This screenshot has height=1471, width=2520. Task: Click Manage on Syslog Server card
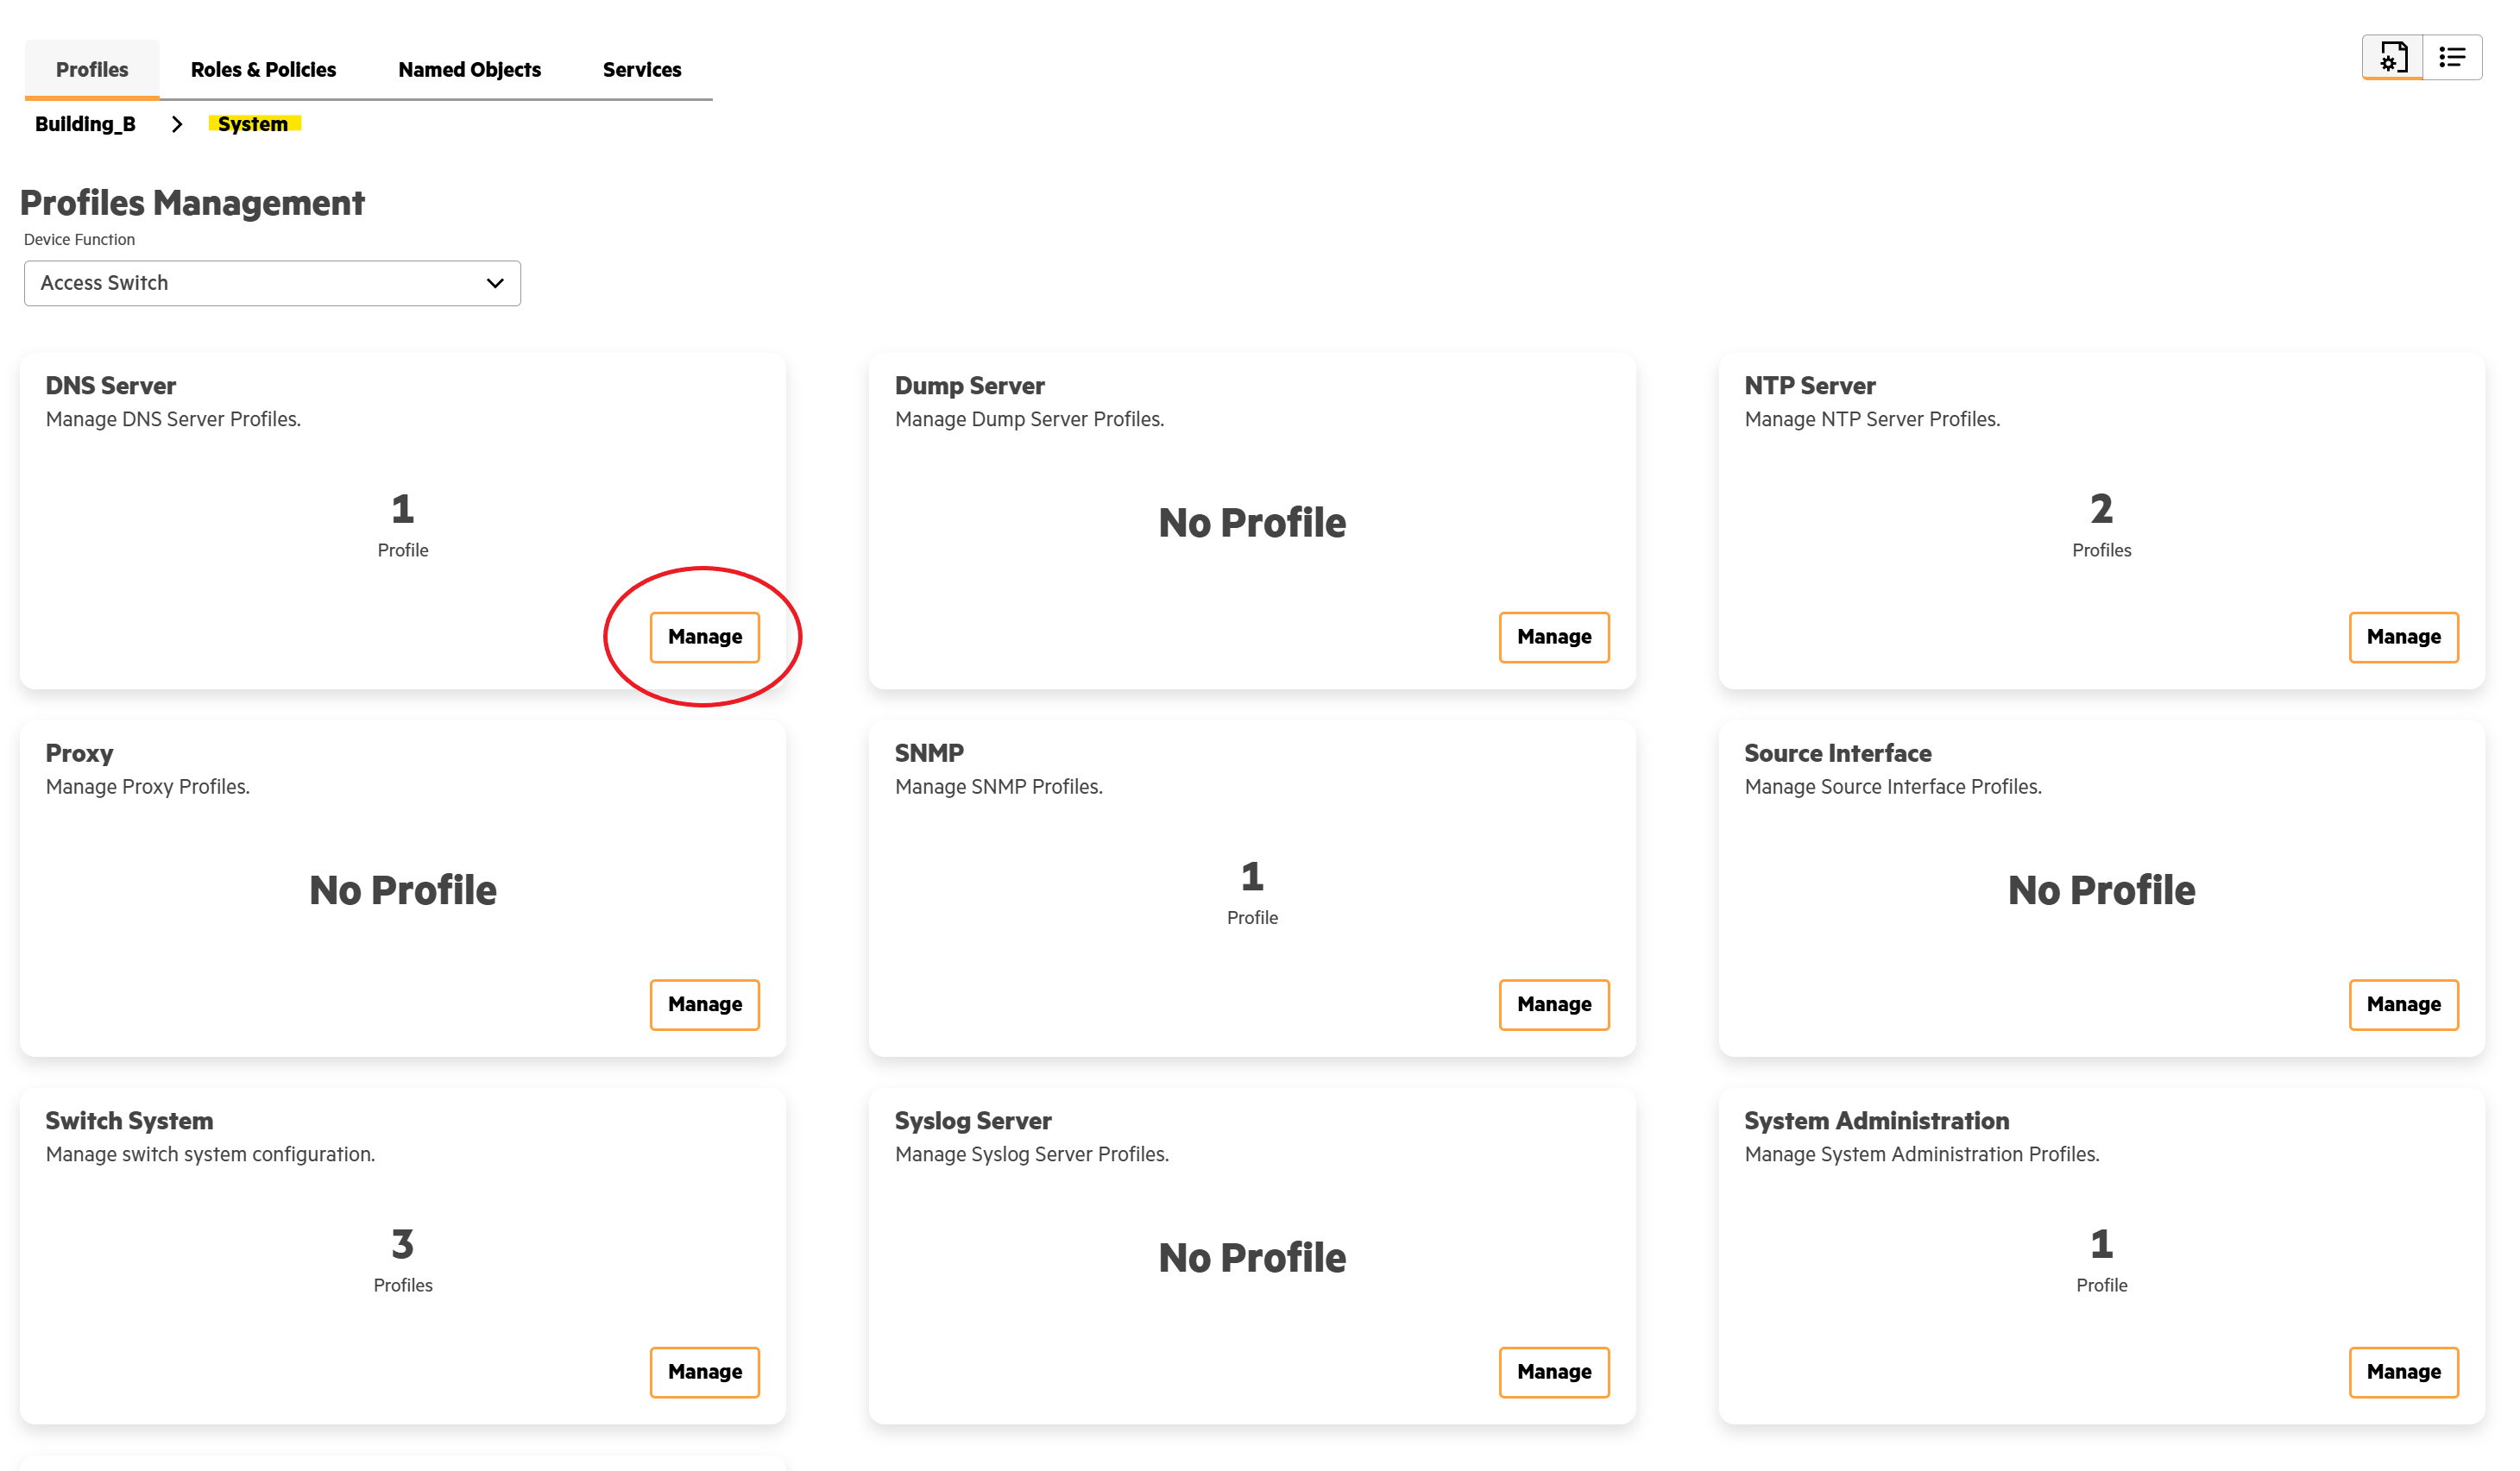[x=1553, y=1371]
